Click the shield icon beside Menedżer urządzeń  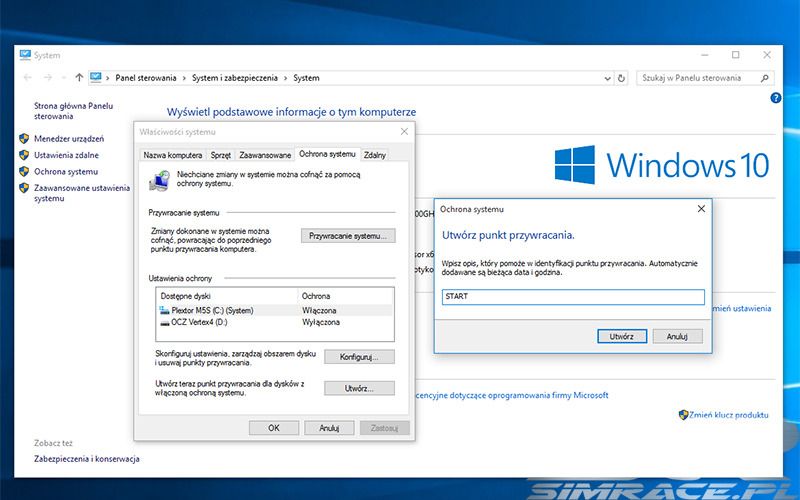click(x=23, y=139)
